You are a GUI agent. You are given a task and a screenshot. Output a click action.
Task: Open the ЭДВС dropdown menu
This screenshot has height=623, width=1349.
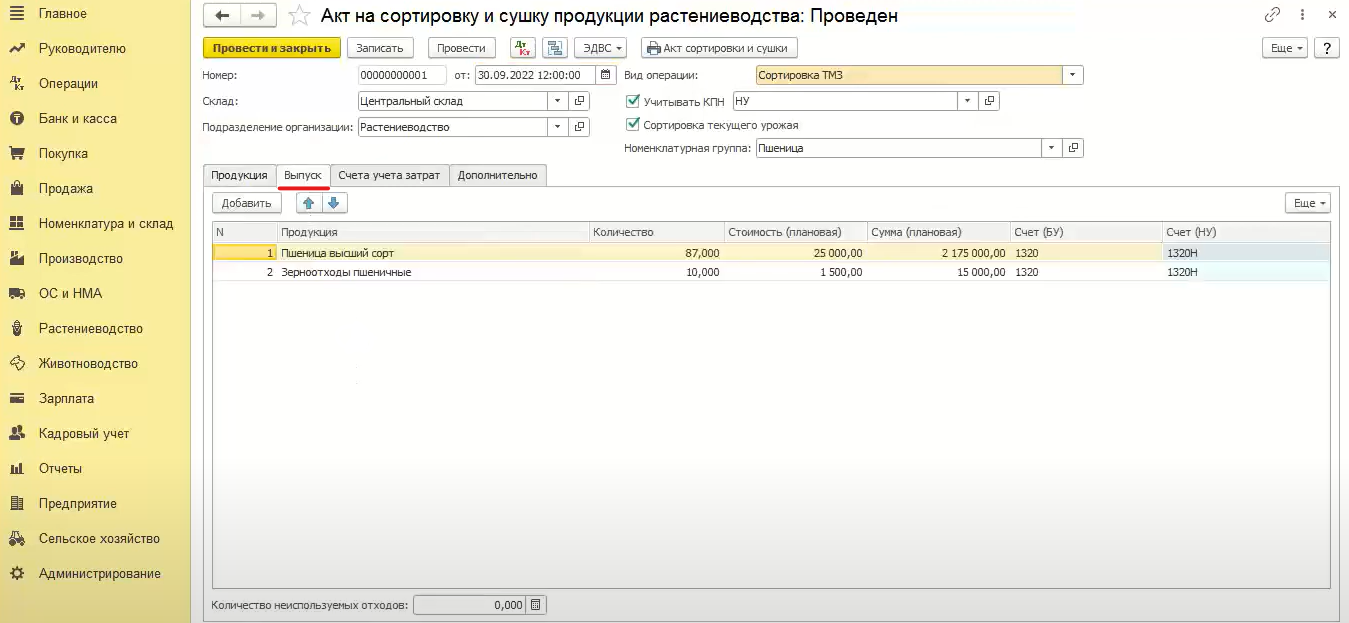coord(600,48)
